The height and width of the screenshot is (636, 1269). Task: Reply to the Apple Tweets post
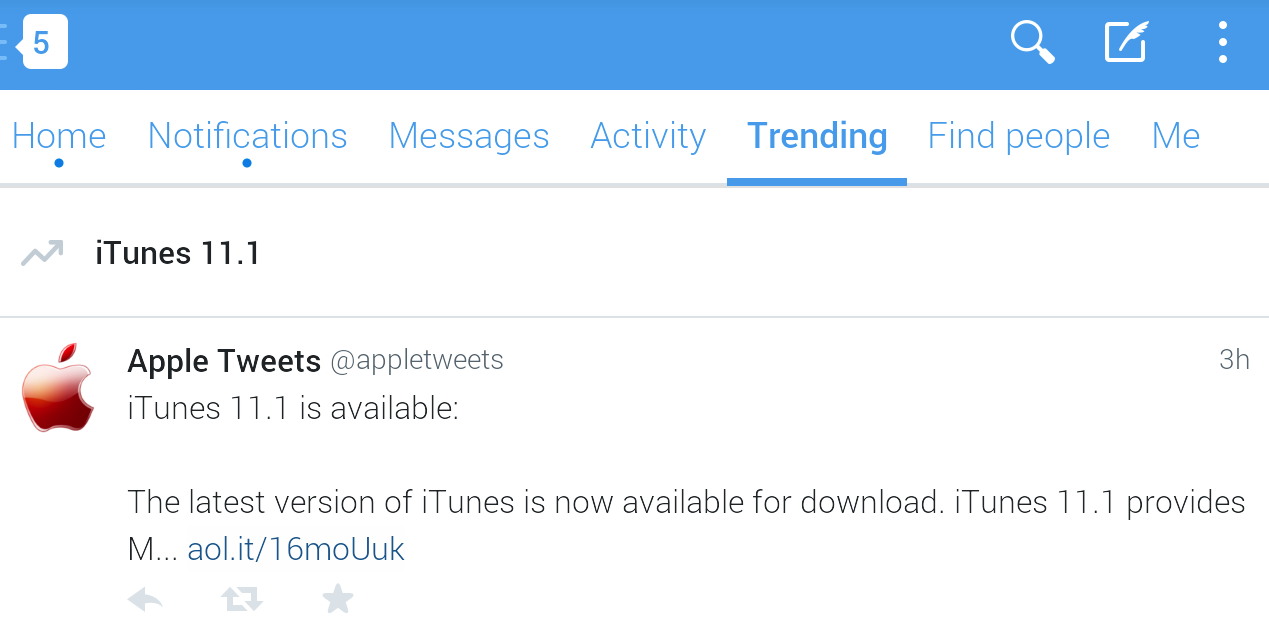click(x=146, y=599)
